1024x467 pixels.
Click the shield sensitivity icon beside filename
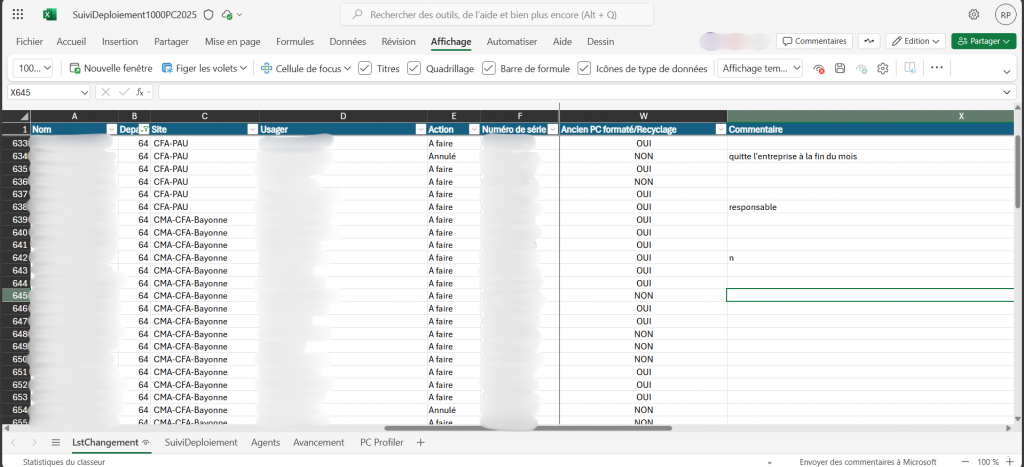point(208,14)
